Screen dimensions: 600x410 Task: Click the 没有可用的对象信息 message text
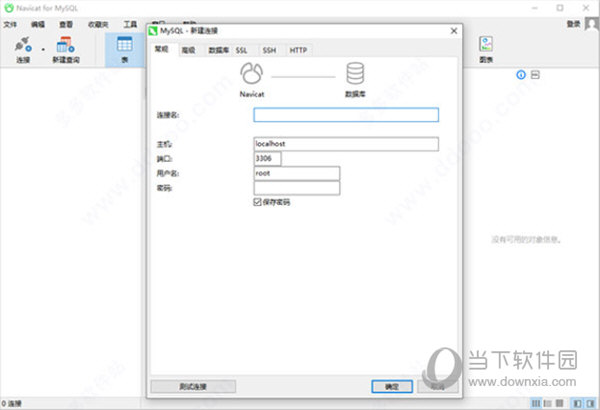[x=526, y=240]
